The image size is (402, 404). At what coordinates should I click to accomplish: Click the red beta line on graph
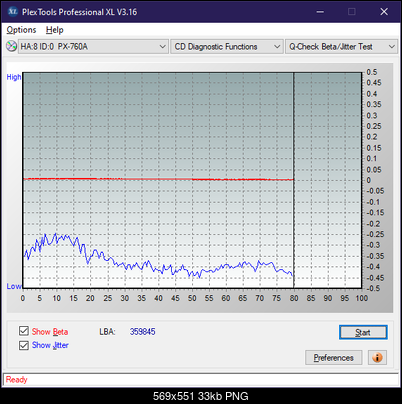158,179
